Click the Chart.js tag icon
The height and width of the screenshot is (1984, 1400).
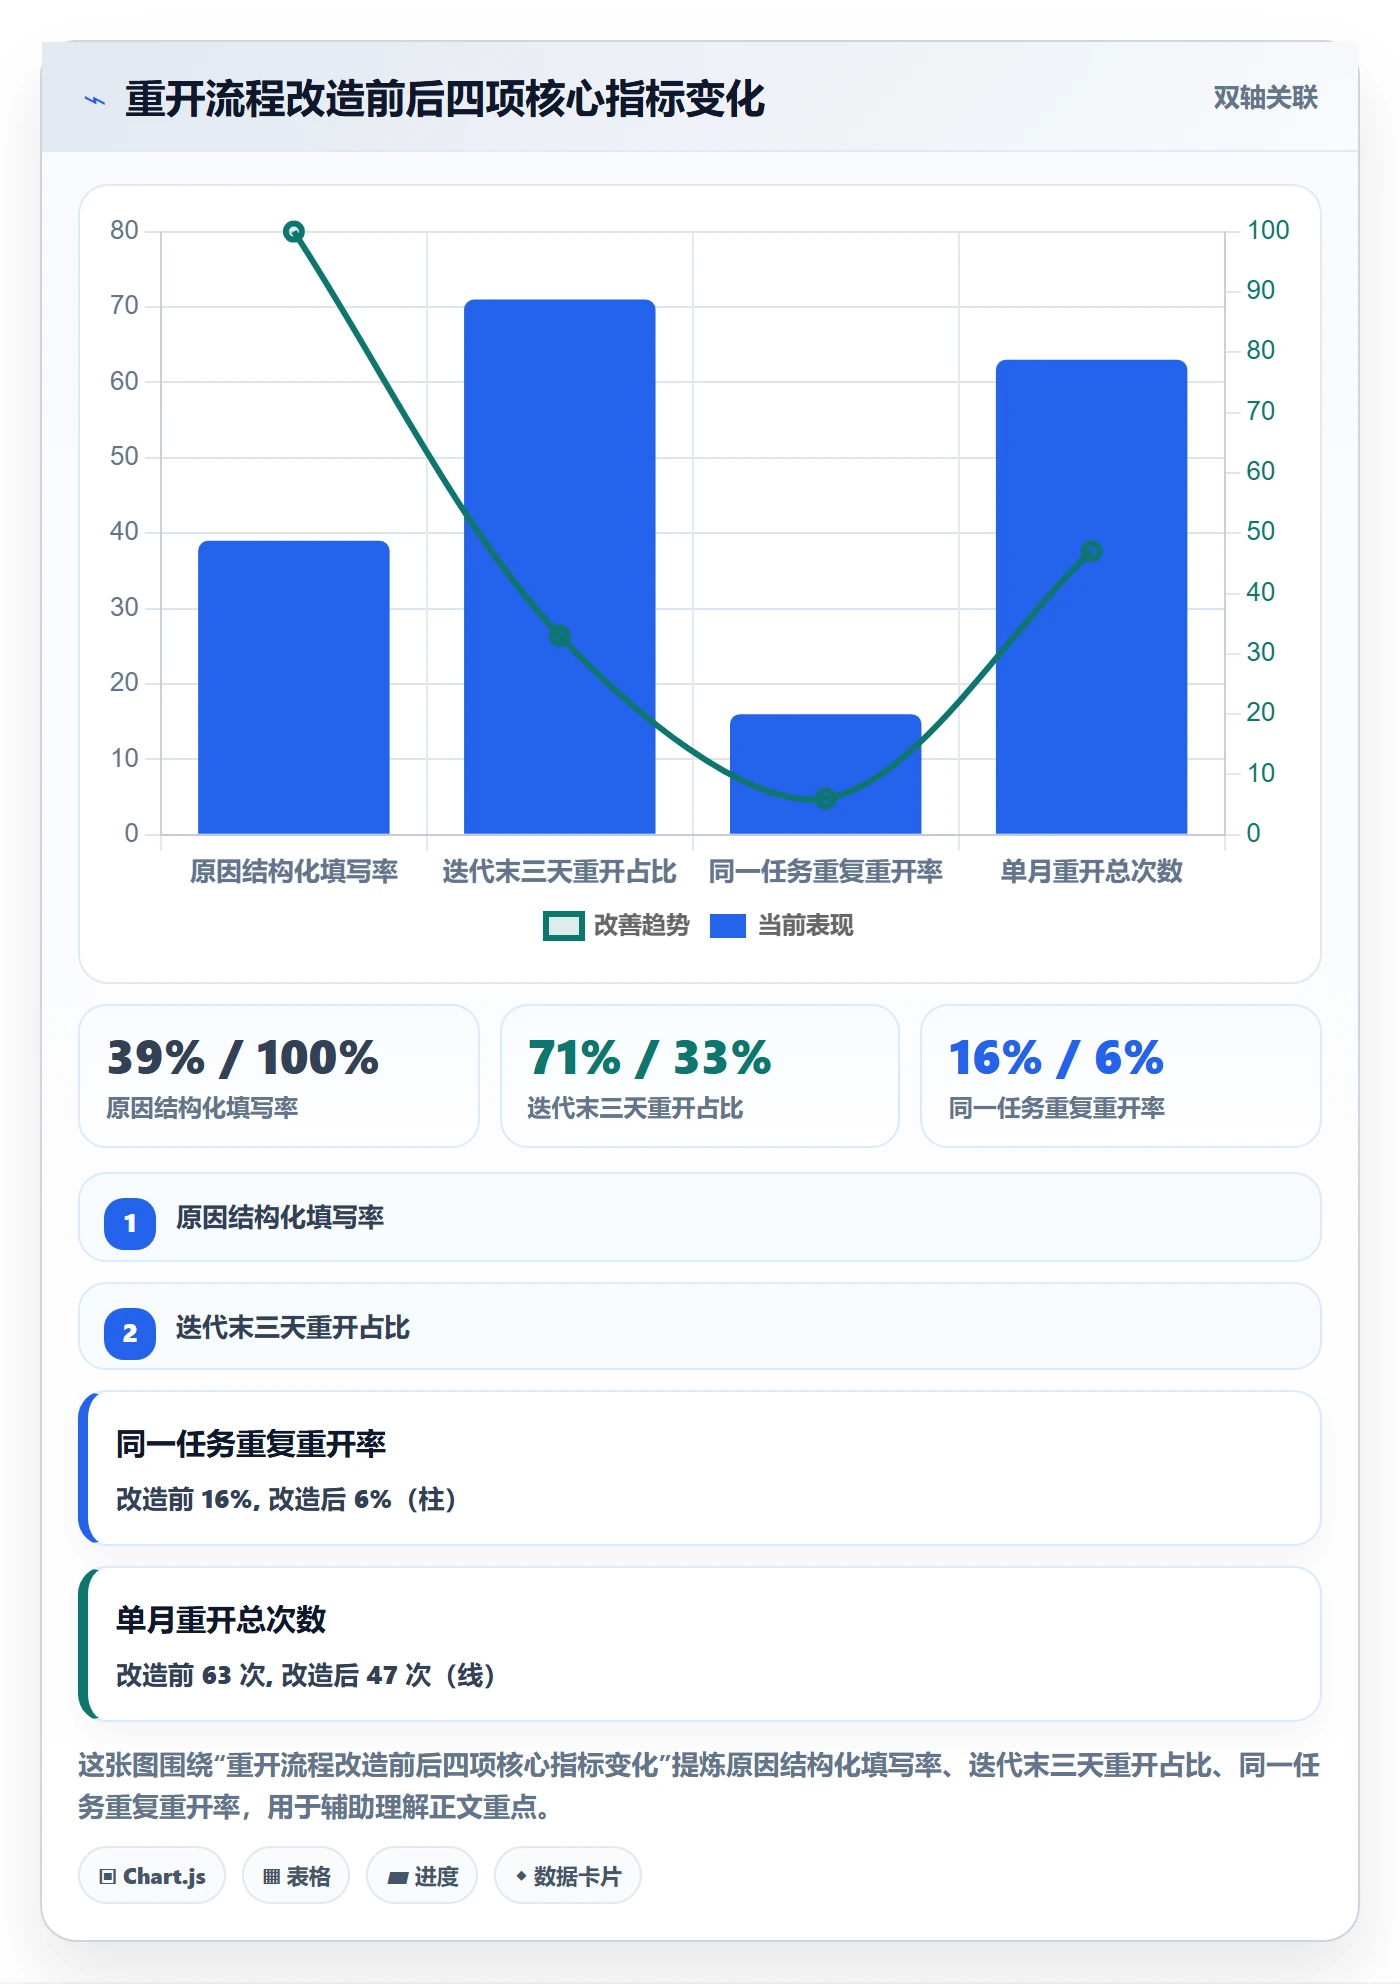108,1877
